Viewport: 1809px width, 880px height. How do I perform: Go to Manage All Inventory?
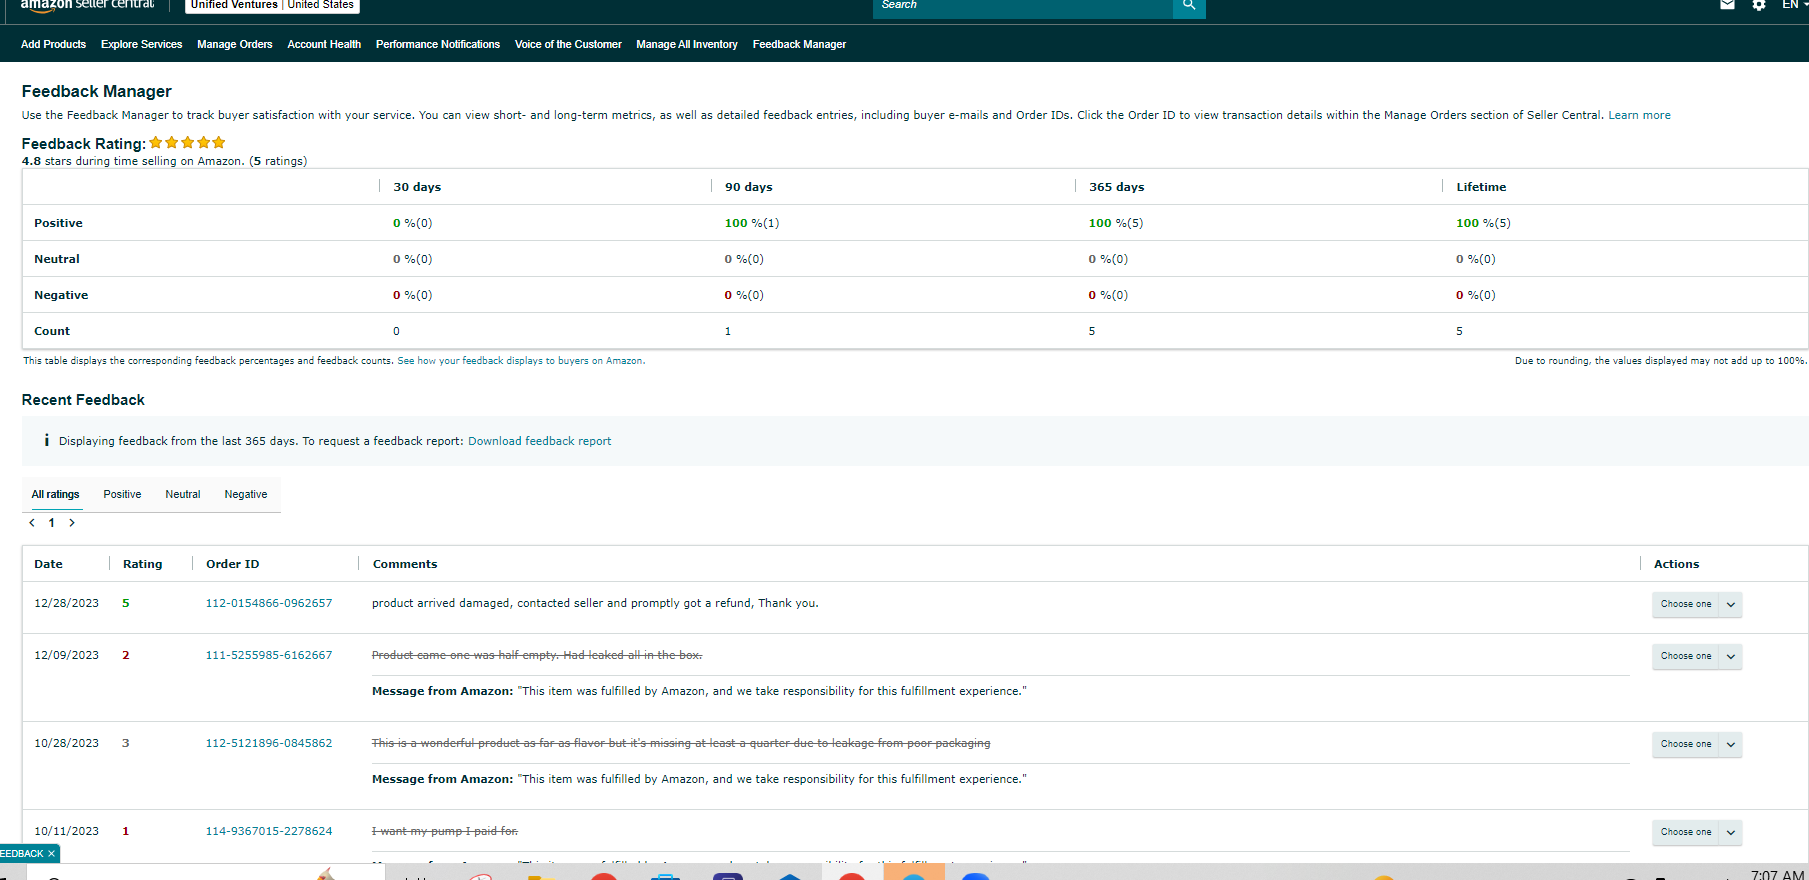click(687, 44)
